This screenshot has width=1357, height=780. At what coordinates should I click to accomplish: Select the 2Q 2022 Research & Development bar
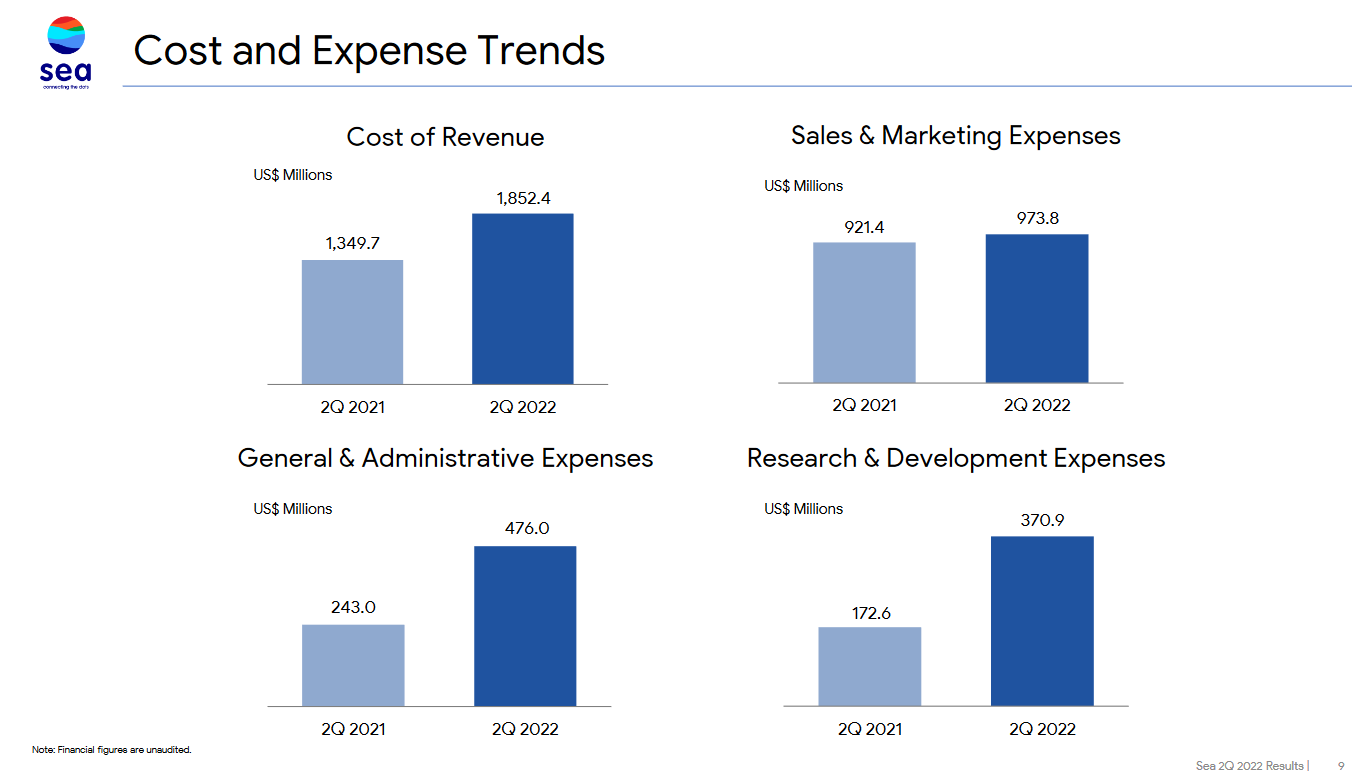(x=1042, y=622)
